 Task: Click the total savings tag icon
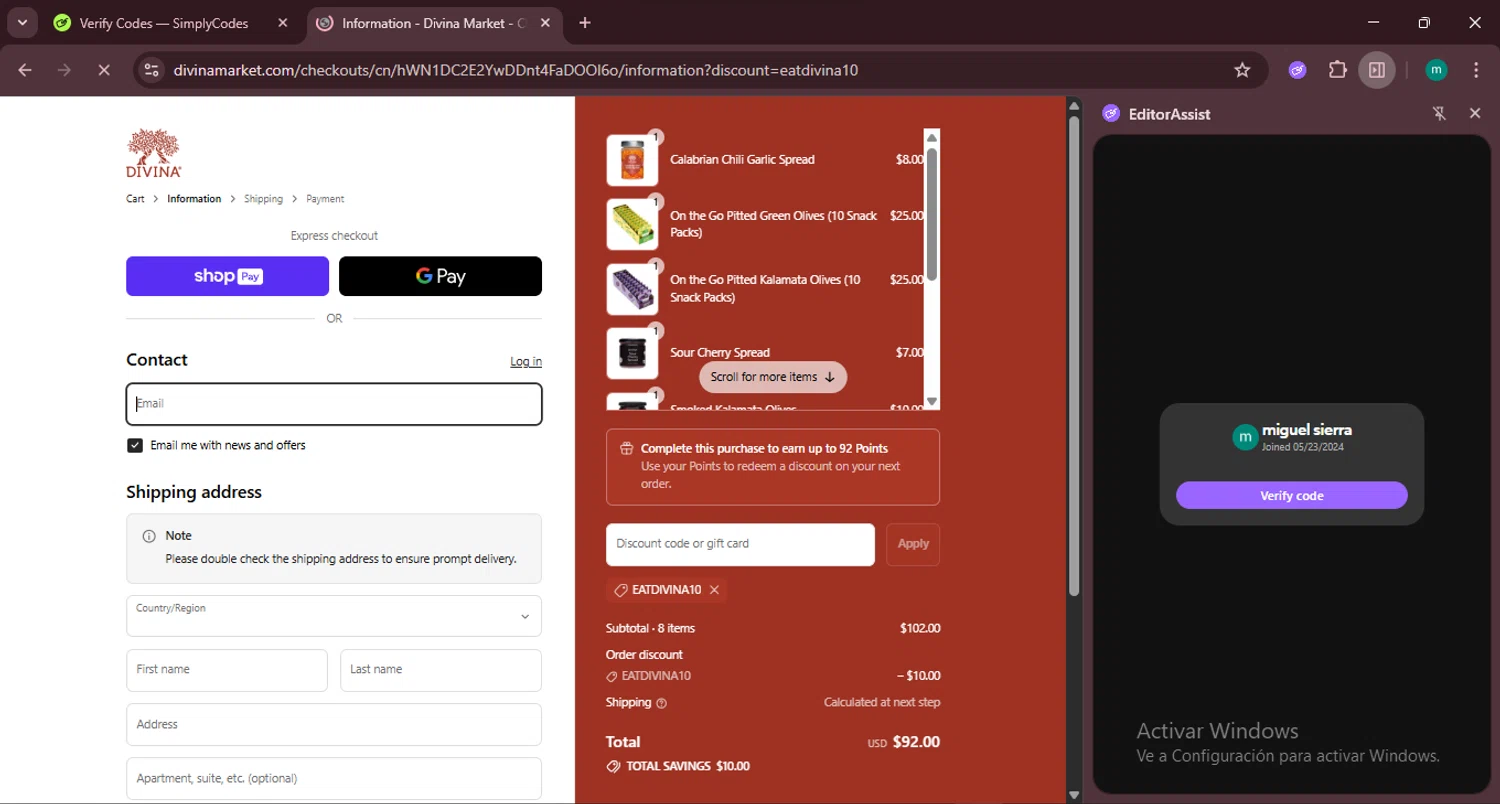(x=613, y=766)
